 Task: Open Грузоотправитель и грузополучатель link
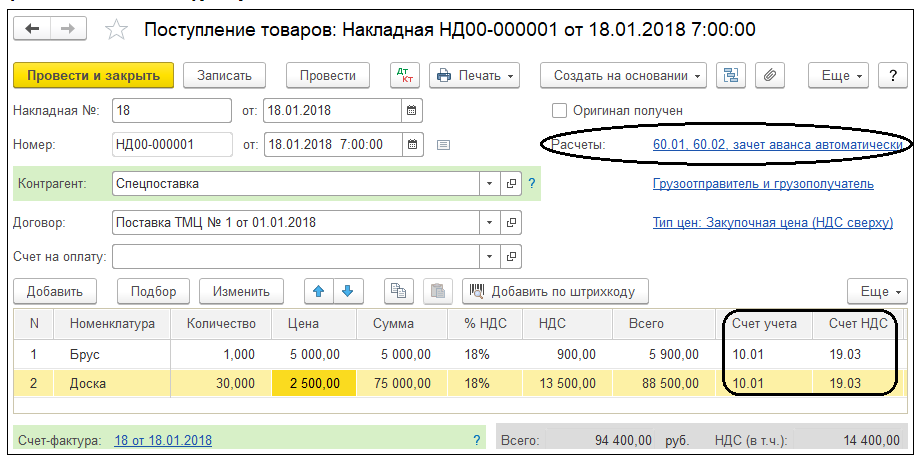763,184
